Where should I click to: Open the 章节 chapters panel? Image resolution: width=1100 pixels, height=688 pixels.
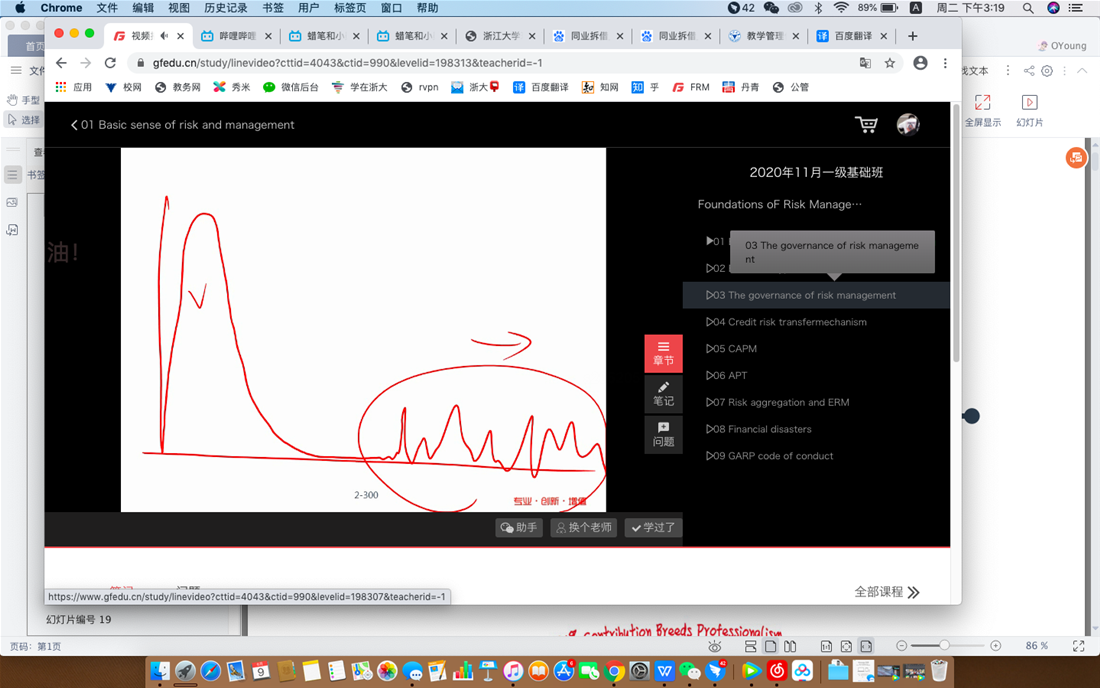tap(663, 353)
